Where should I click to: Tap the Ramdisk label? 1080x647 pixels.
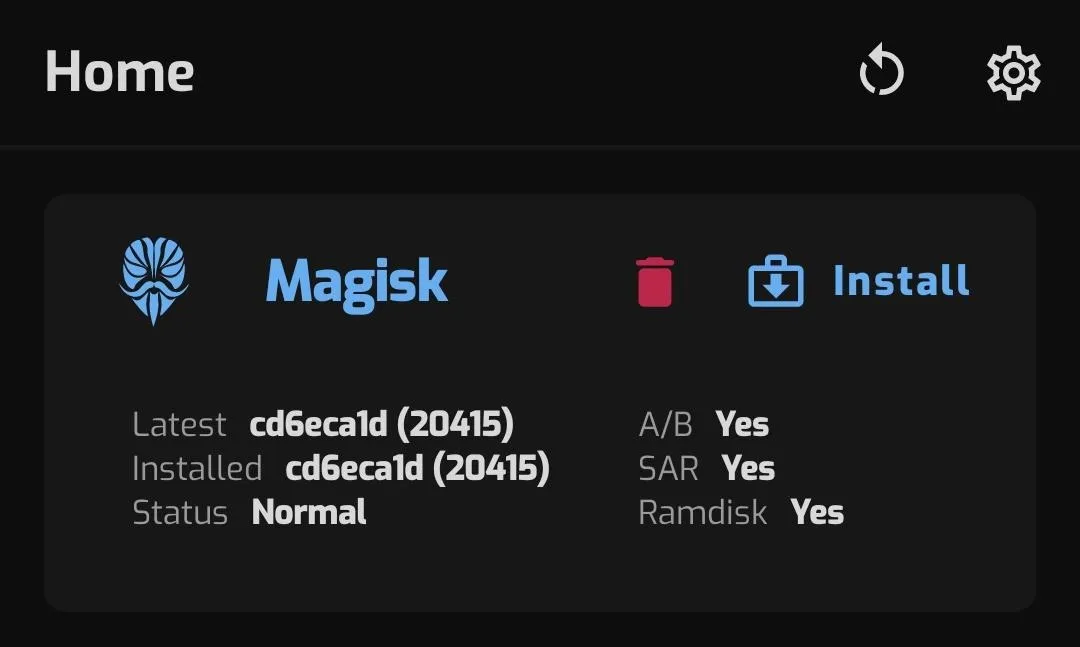[703, 513]
